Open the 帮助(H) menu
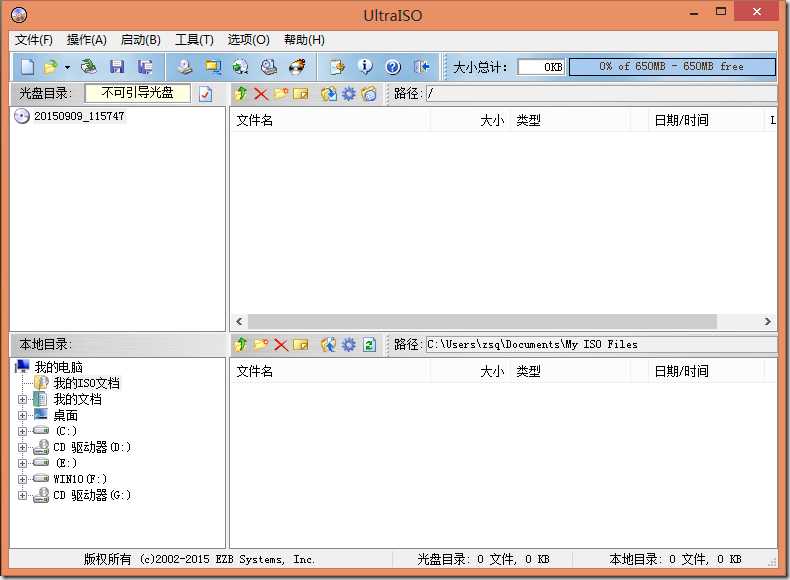 [x=304, y=40]
